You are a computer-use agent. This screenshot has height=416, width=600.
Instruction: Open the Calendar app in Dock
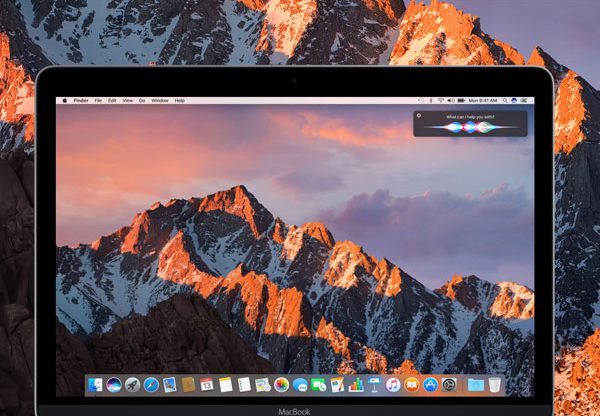(x=207, y=385)
